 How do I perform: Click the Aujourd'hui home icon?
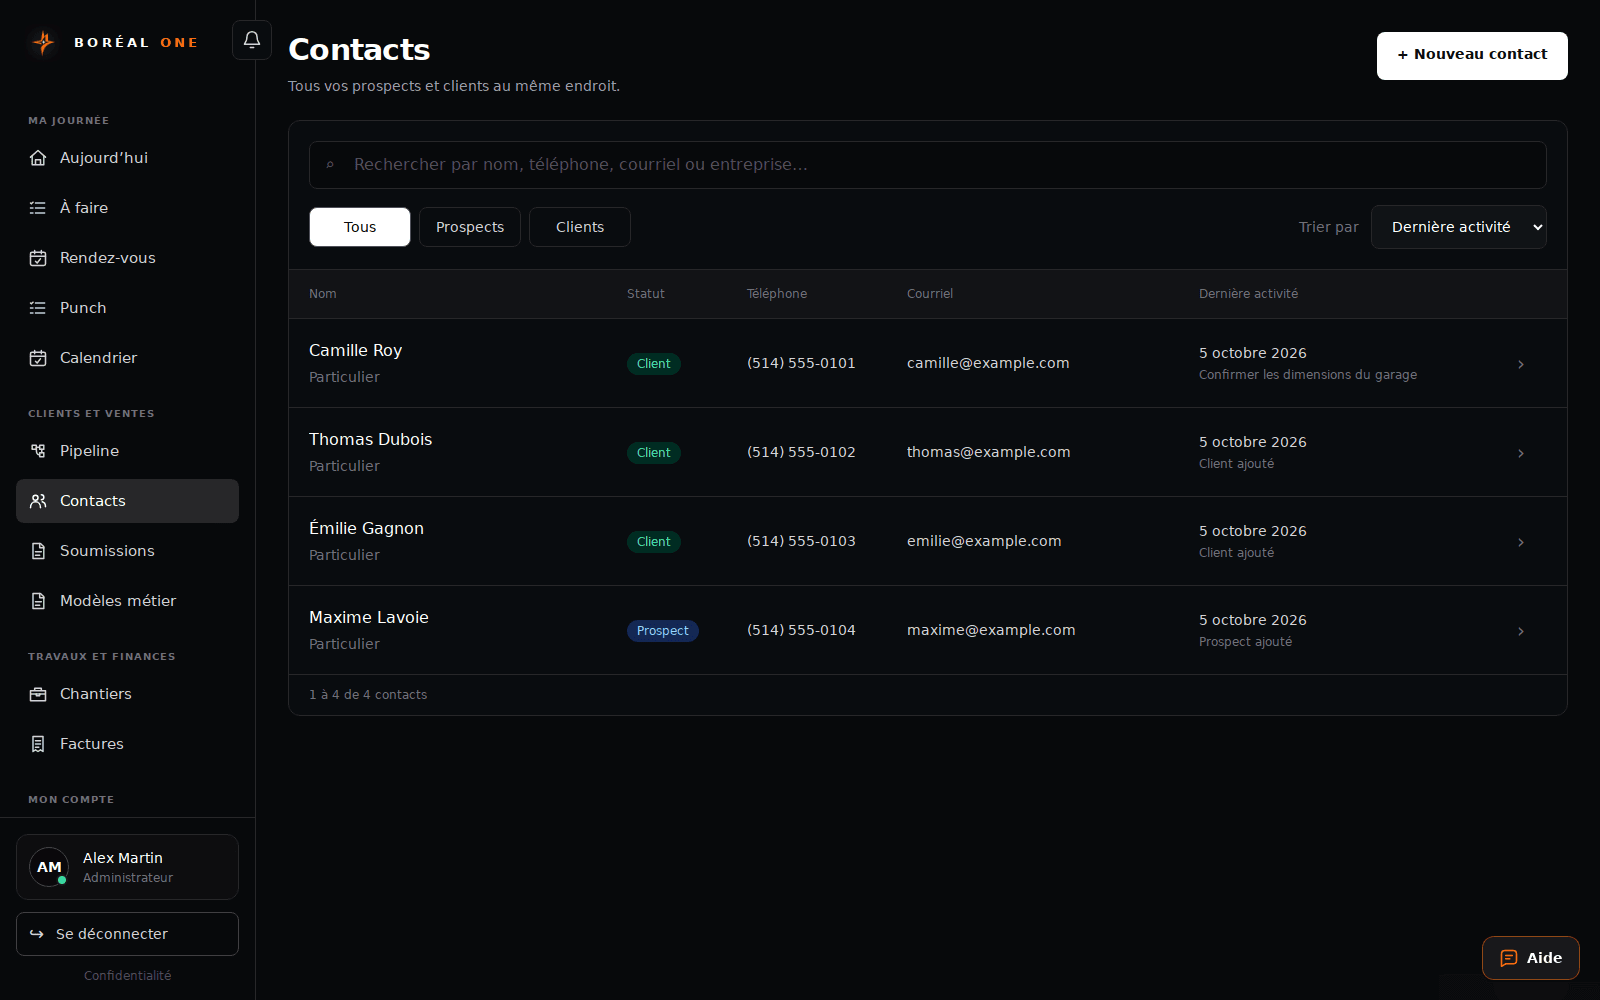pyautogui.click(x=38, y=158)
